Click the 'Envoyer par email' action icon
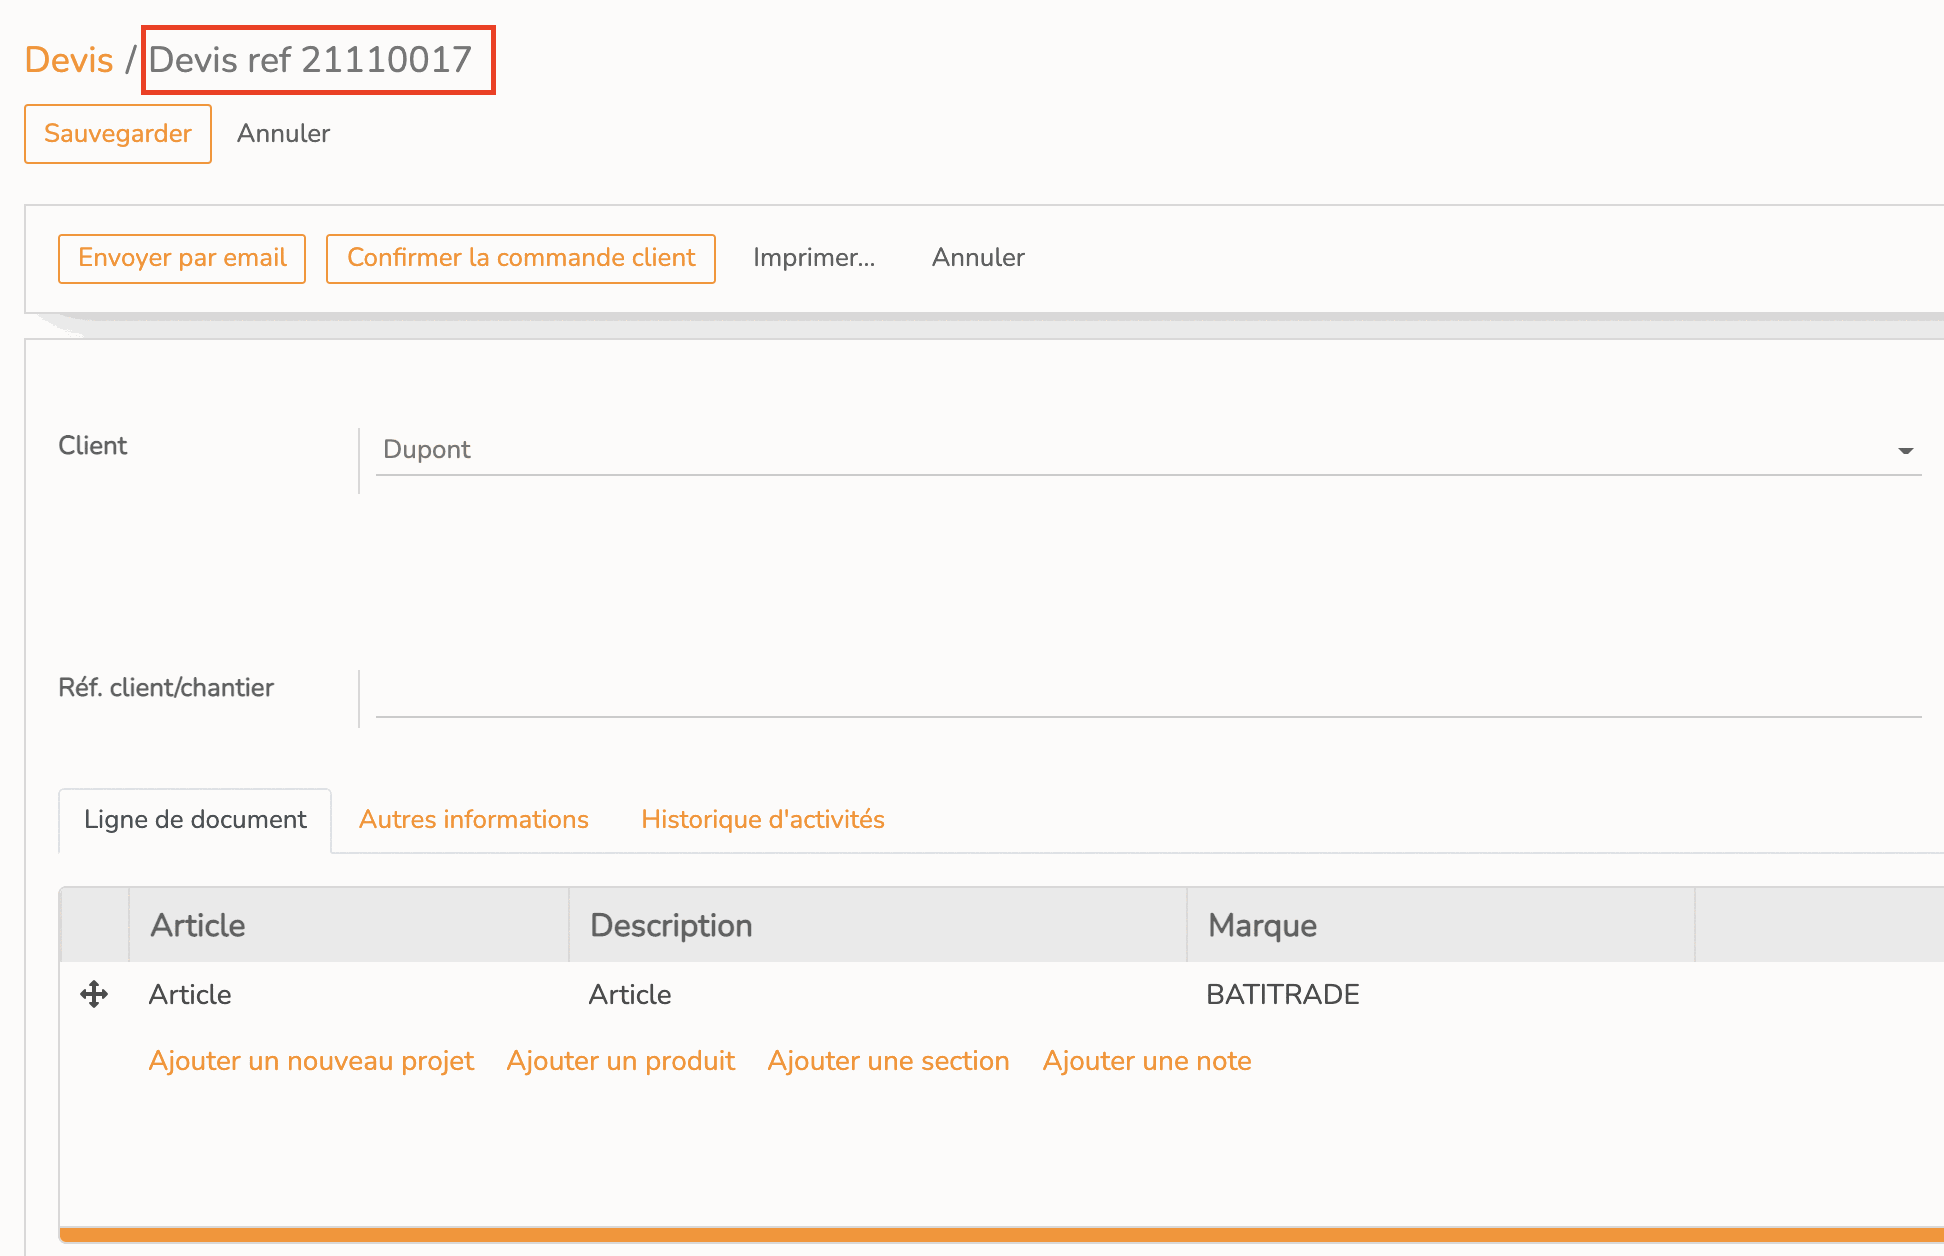Viewport: 1944px width, 1256px height. click(x=183, y=257)
